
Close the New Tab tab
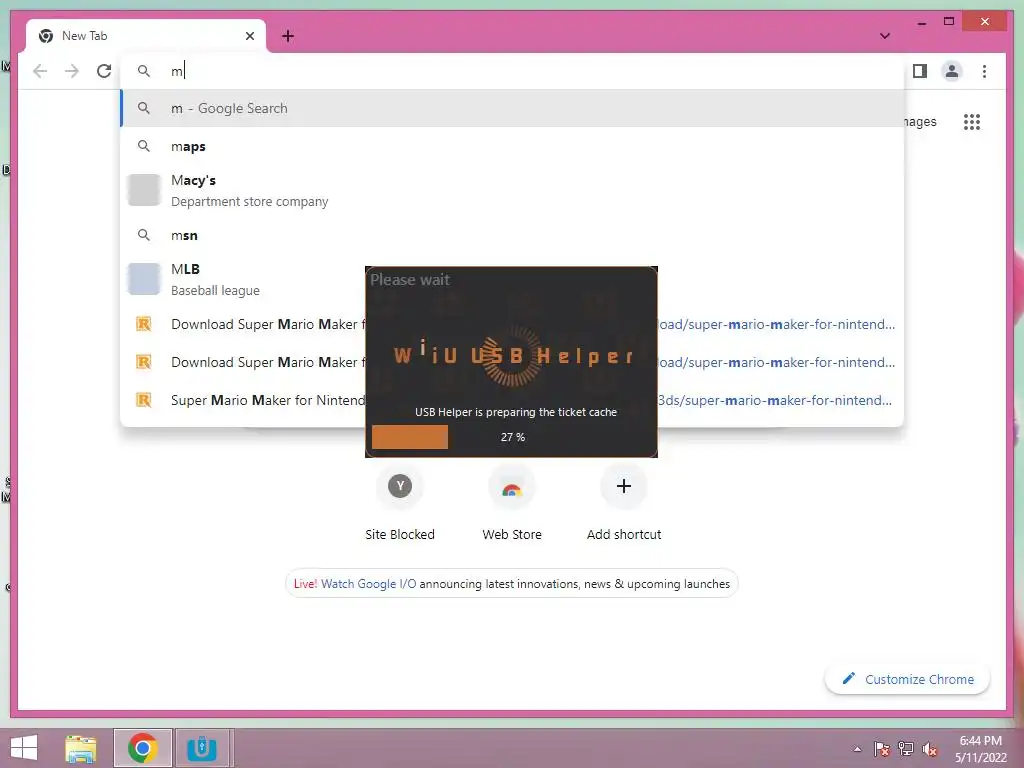click(x=249, y=36)
